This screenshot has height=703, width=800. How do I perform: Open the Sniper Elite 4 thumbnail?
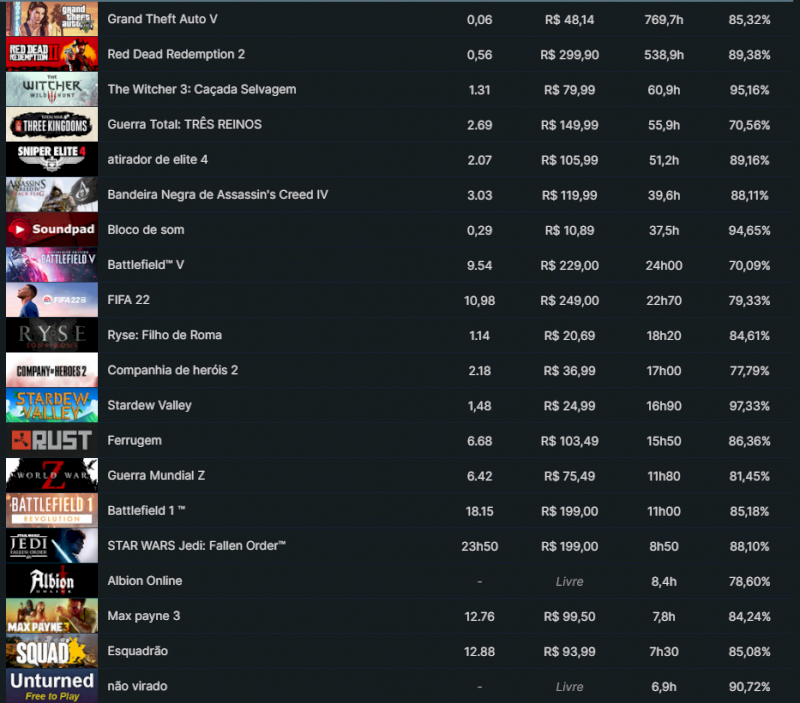[52, 159]
